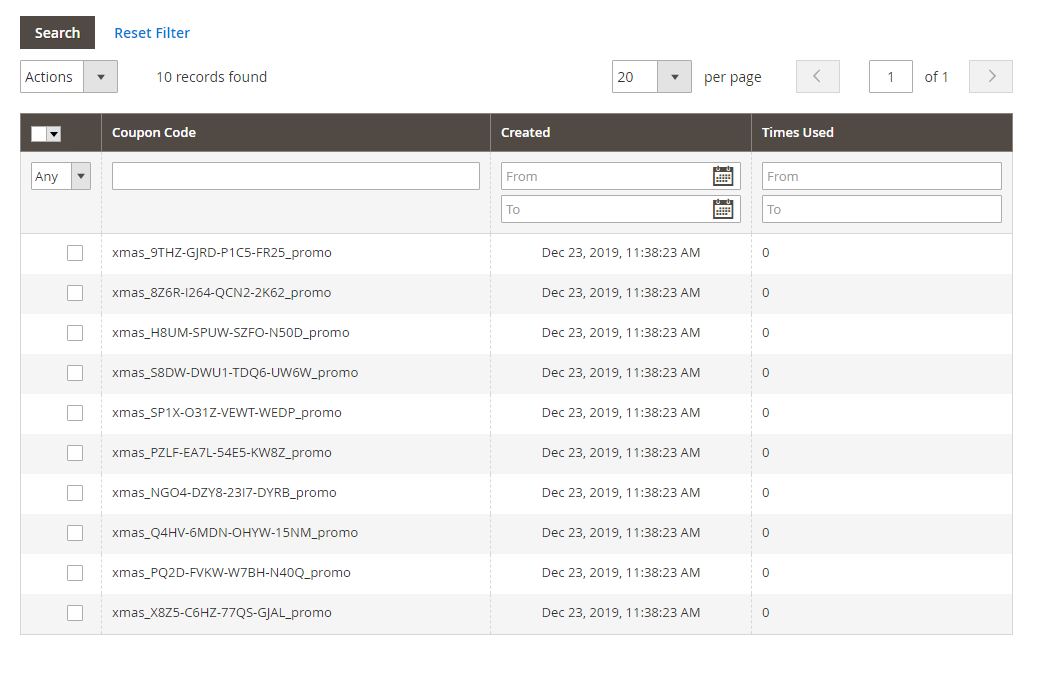Tick checkbox for xmas_9THZ-GJRD-P1C5-FR25_promo
Viewport: 1039px width, 684px height.
coord(75,253)
